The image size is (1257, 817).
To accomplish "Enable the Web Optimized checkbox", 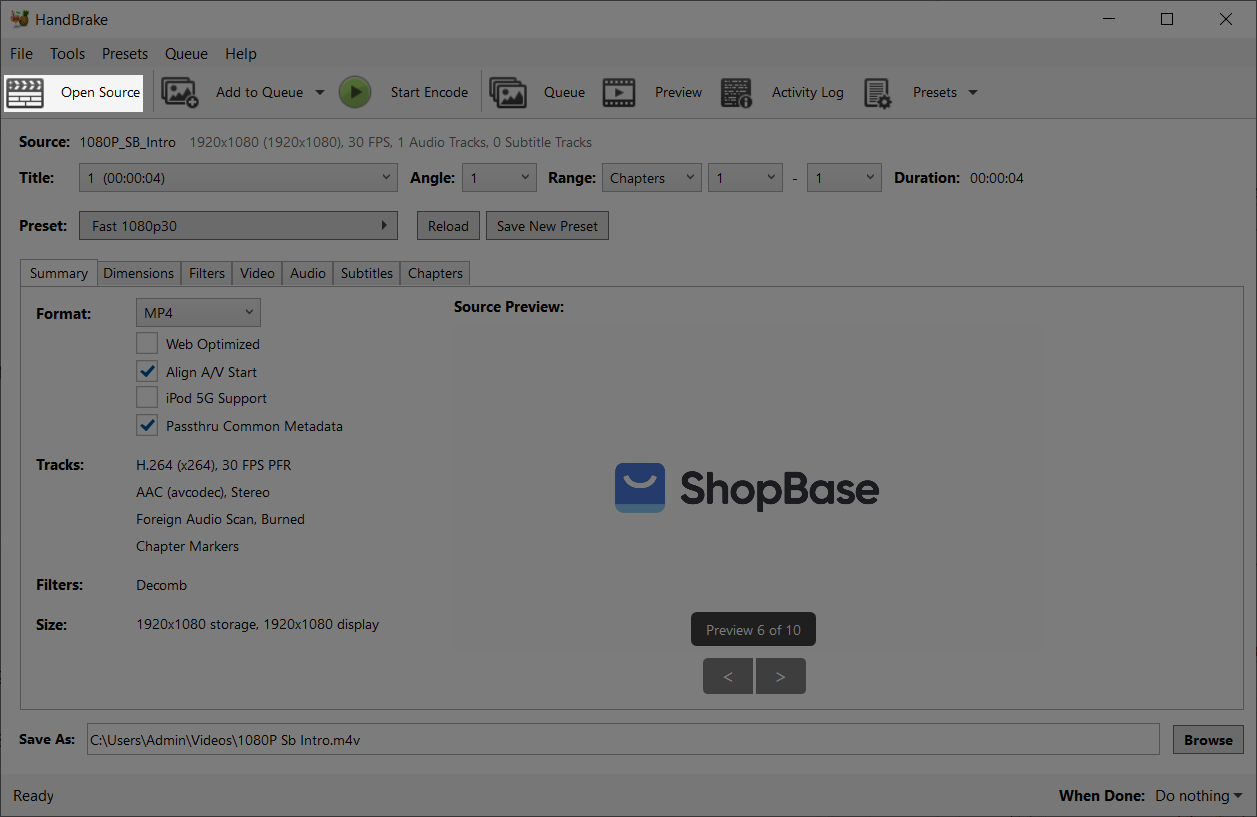I will tap(147, 344).
